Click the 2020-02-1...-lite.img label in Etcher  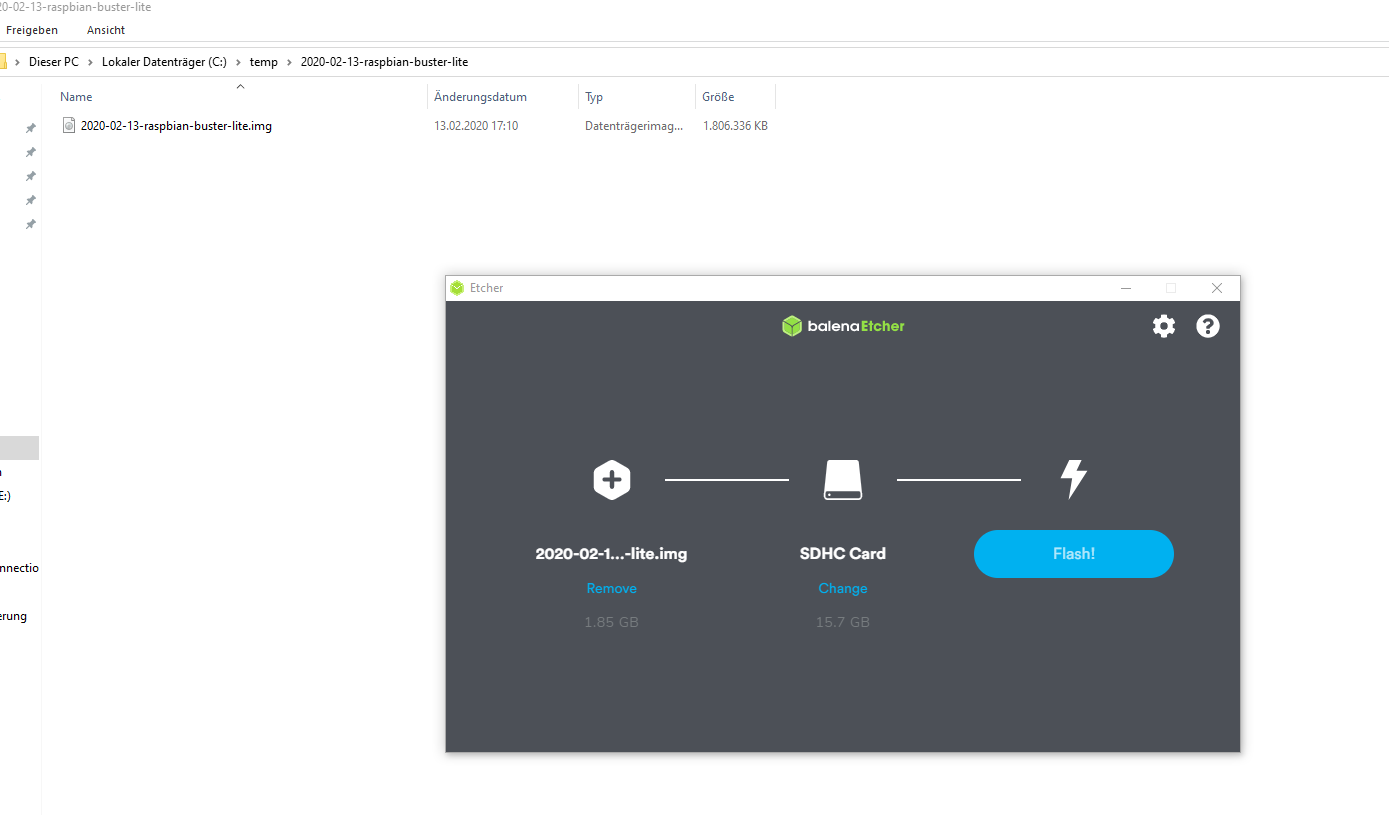[x=612, y=553]
